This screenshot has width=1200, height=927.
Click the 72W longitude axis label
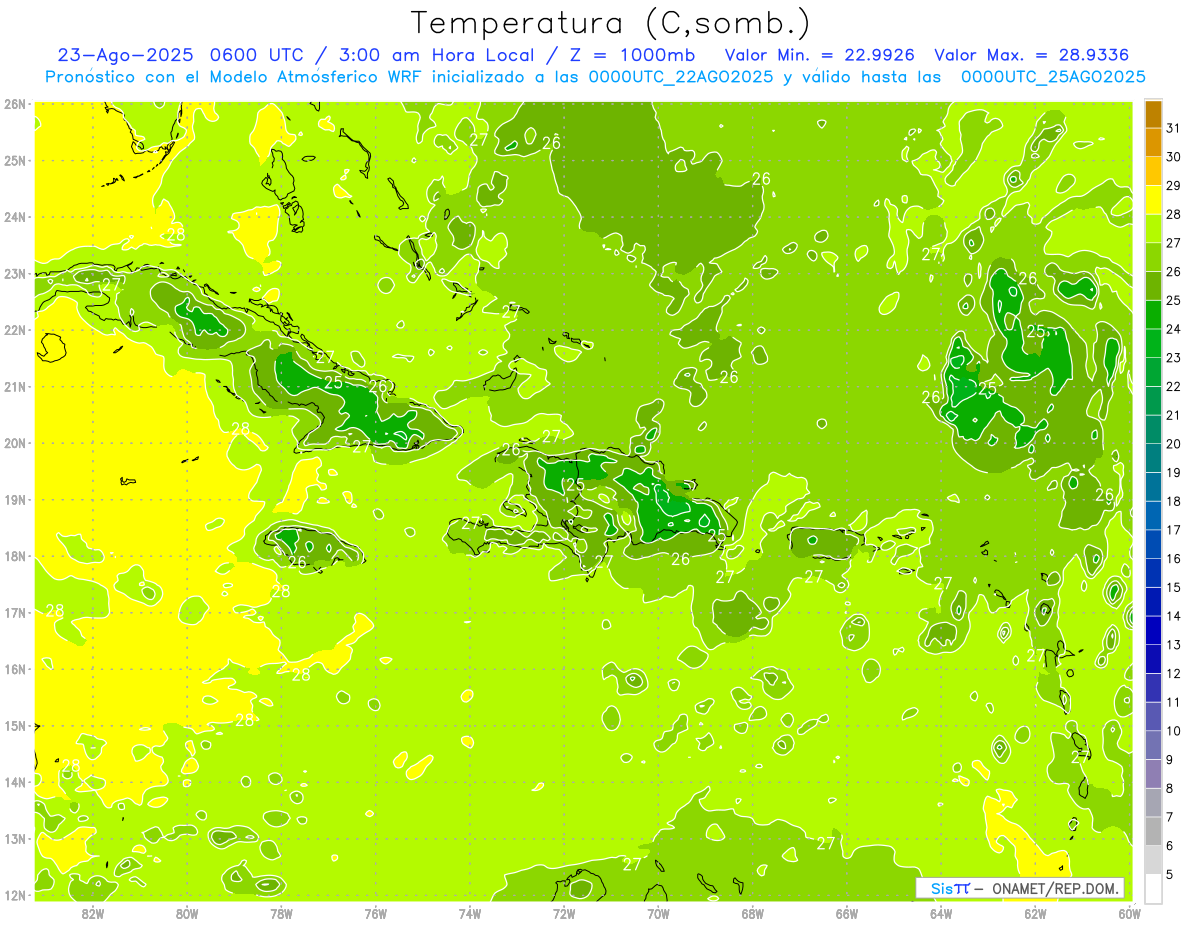564,913
